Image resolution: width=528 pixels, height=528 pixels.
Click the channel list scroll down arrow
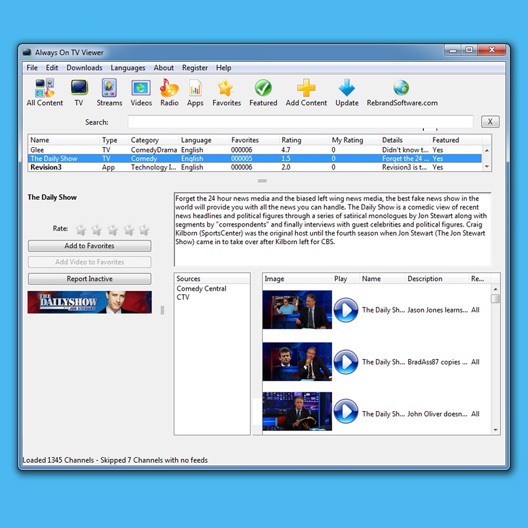click(487, 167)
